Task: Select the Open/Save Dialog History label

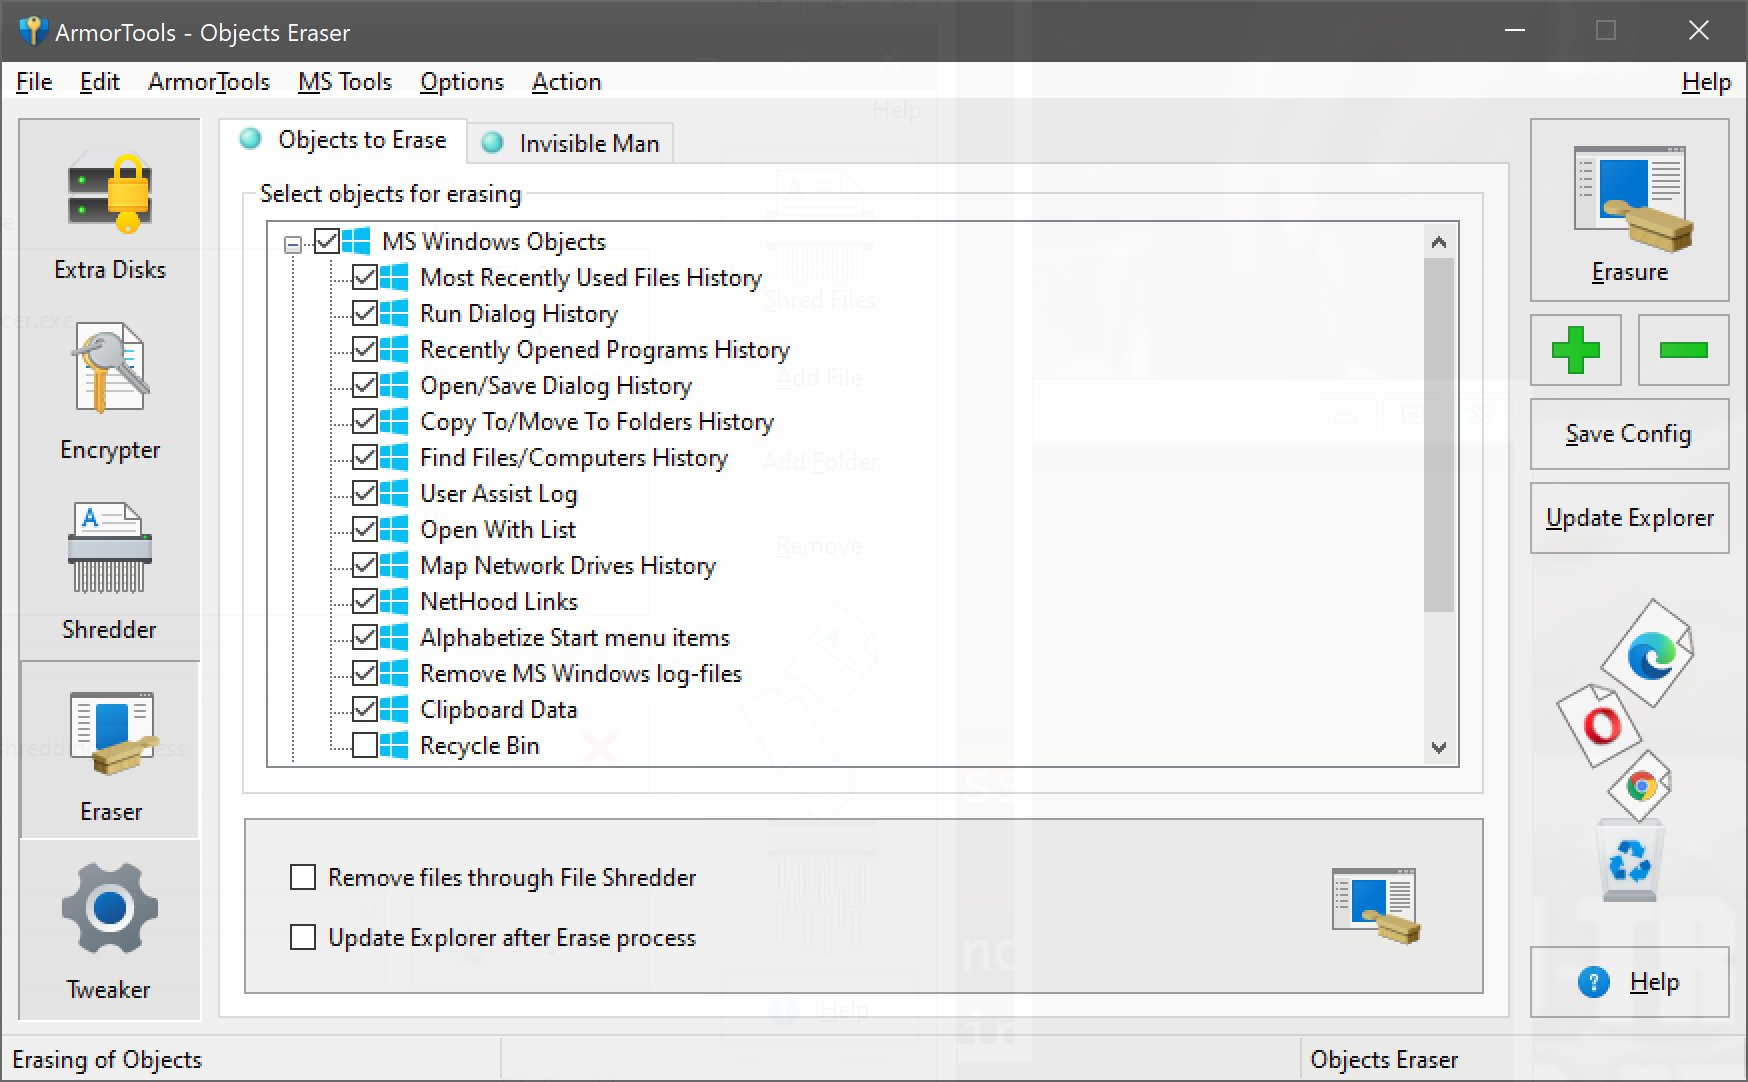Action: 556,385
